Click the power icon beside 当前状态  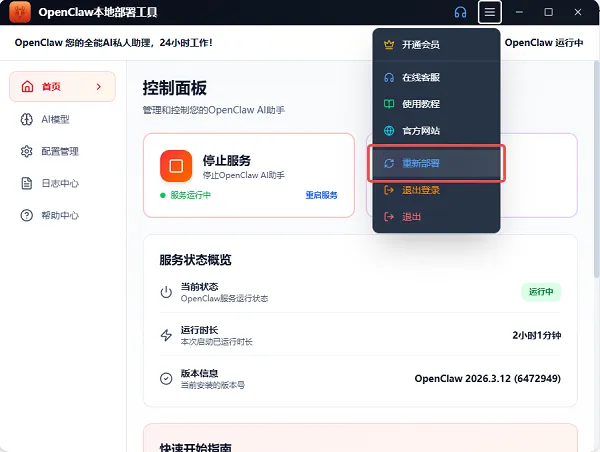(x=166, y=292)
